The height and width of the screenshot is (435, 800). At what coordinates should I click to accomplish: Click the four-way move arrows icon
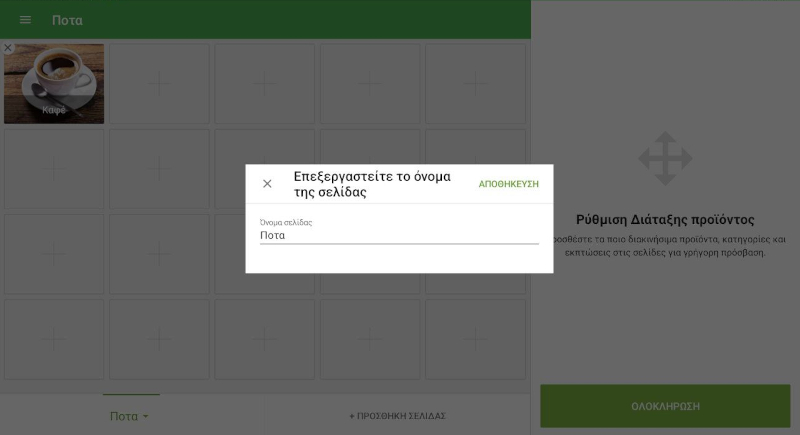point(665,159)
